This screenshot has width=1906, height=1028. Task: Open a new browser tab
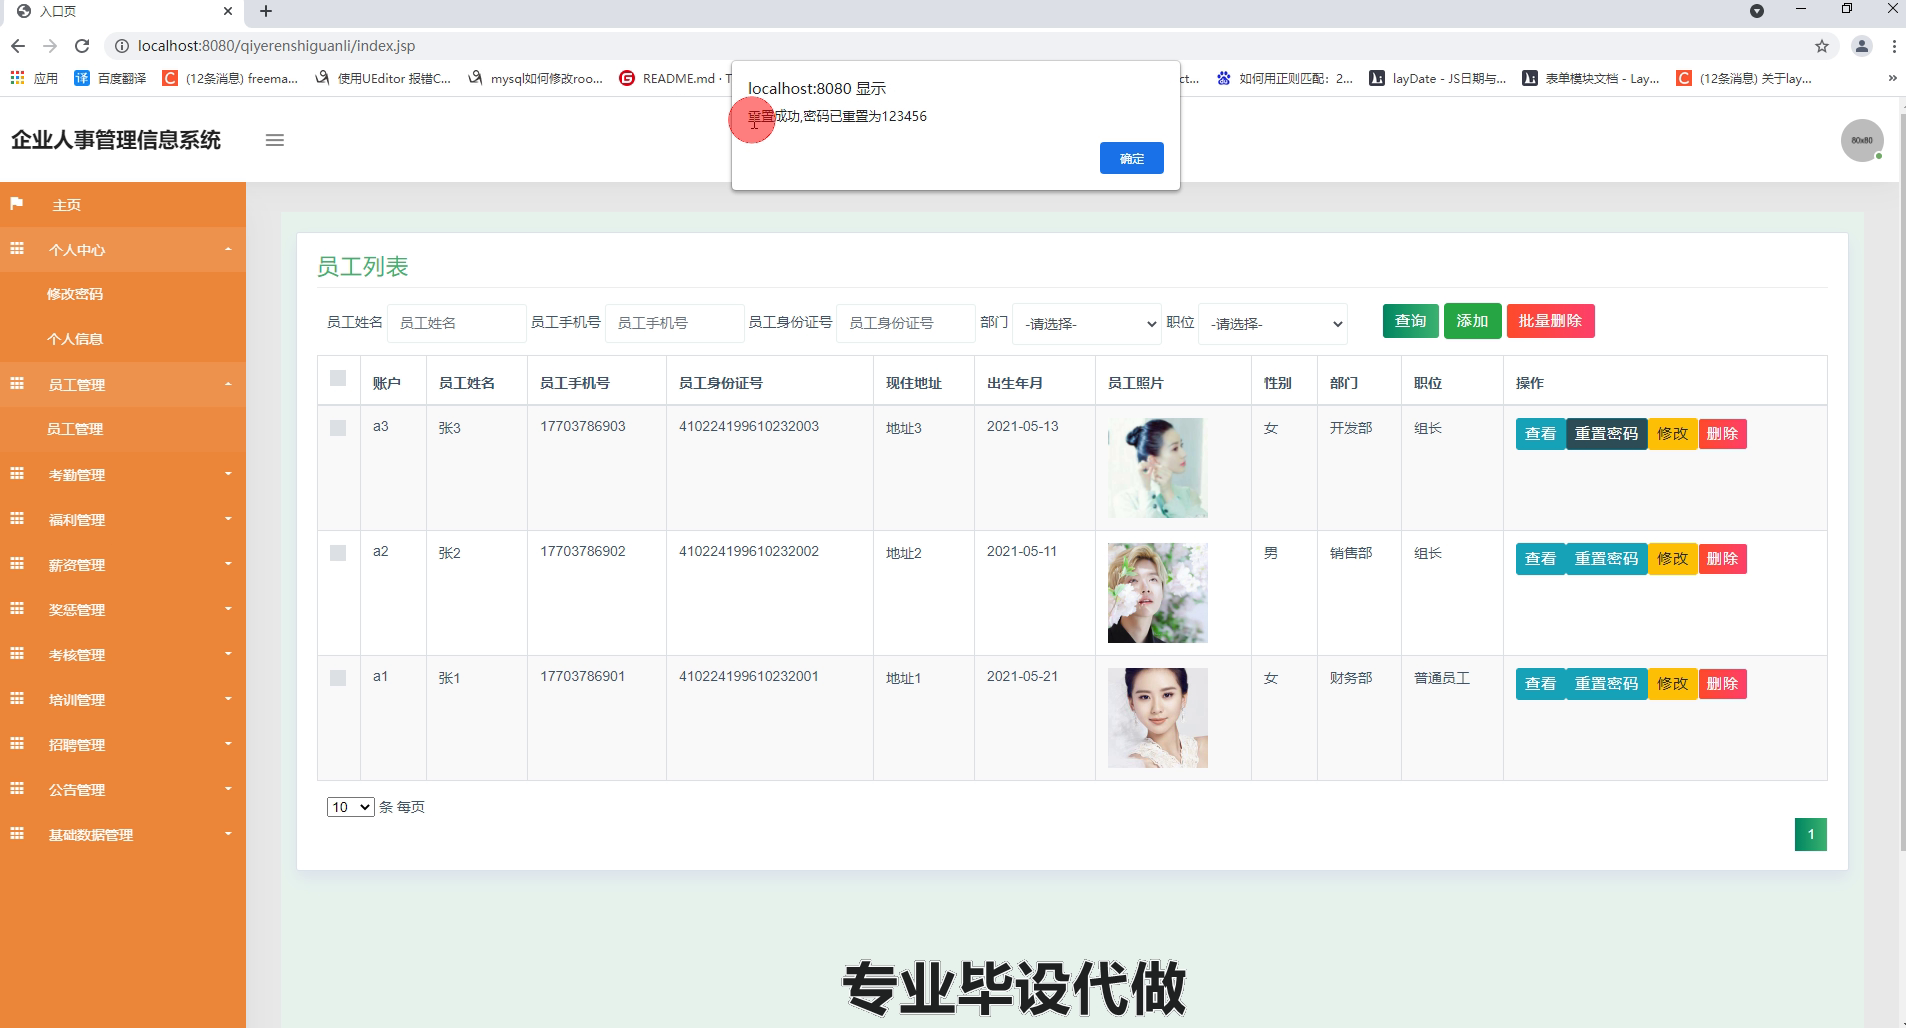(x=266, y=12)
